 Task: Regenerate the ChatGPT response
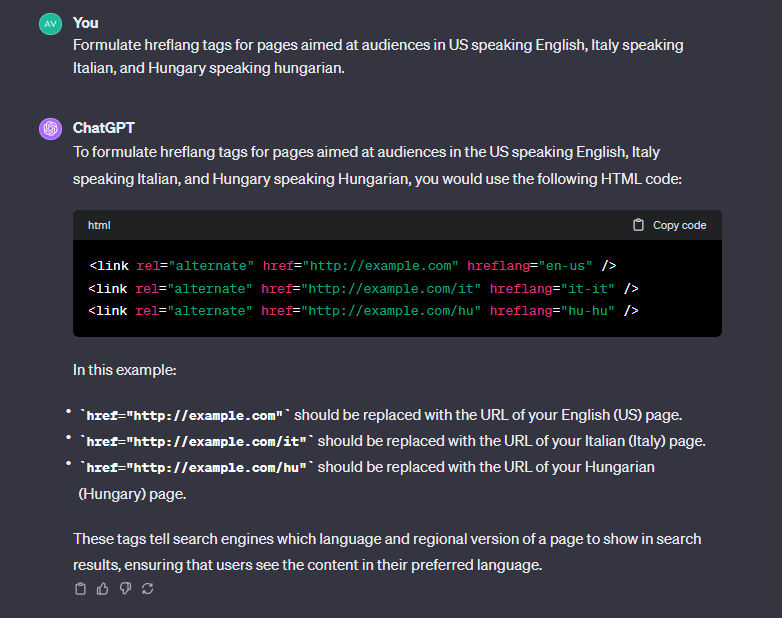tap(148, 589)
